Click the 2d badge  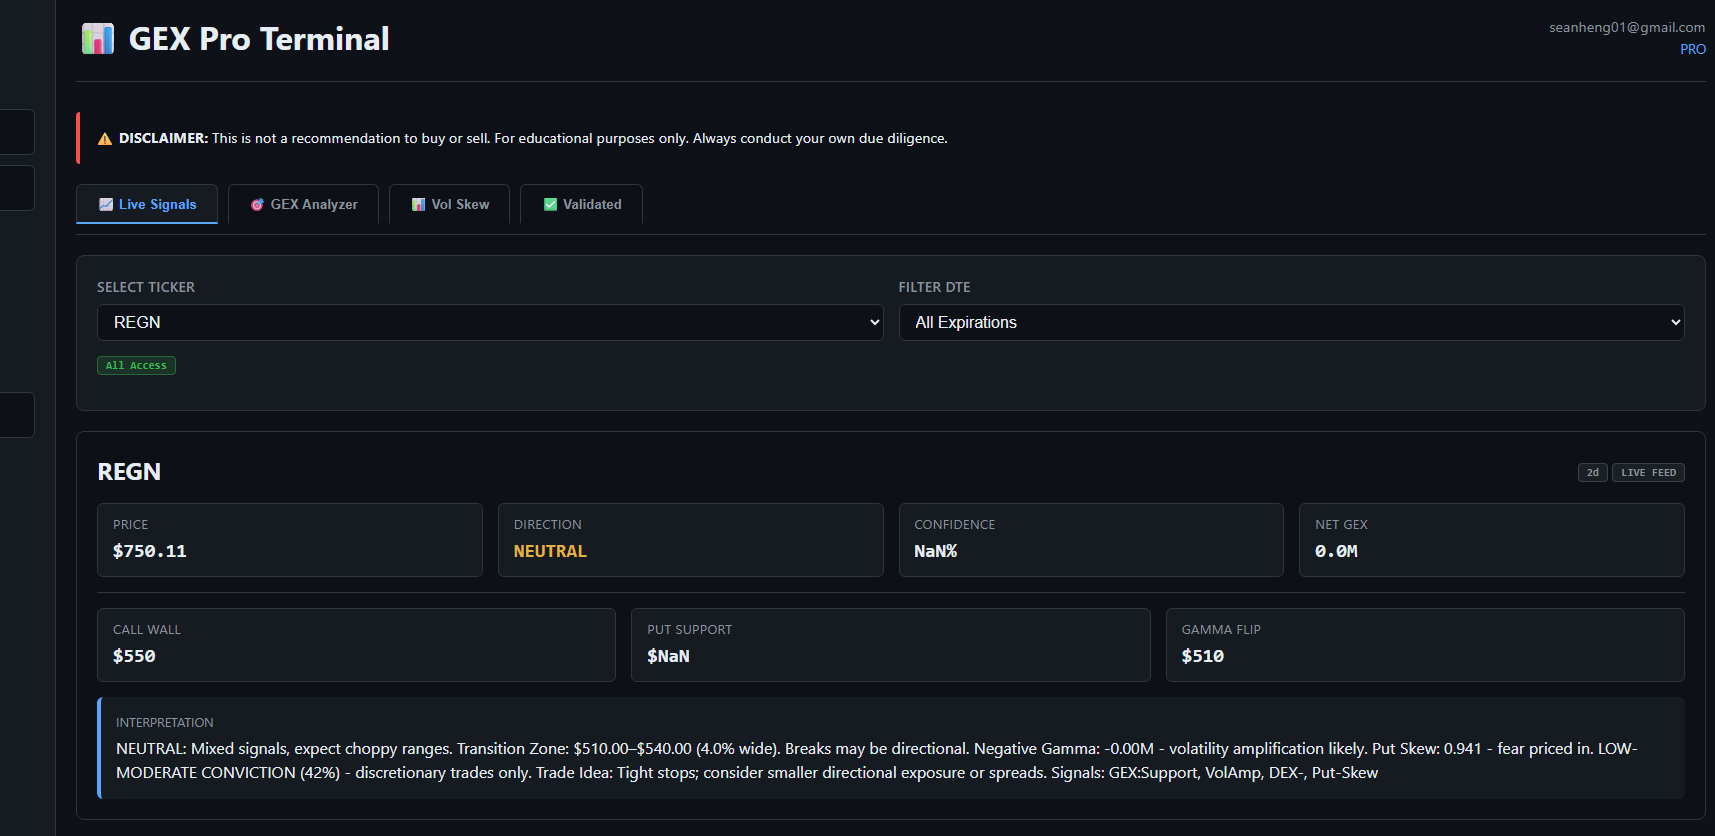point(1593,473)
